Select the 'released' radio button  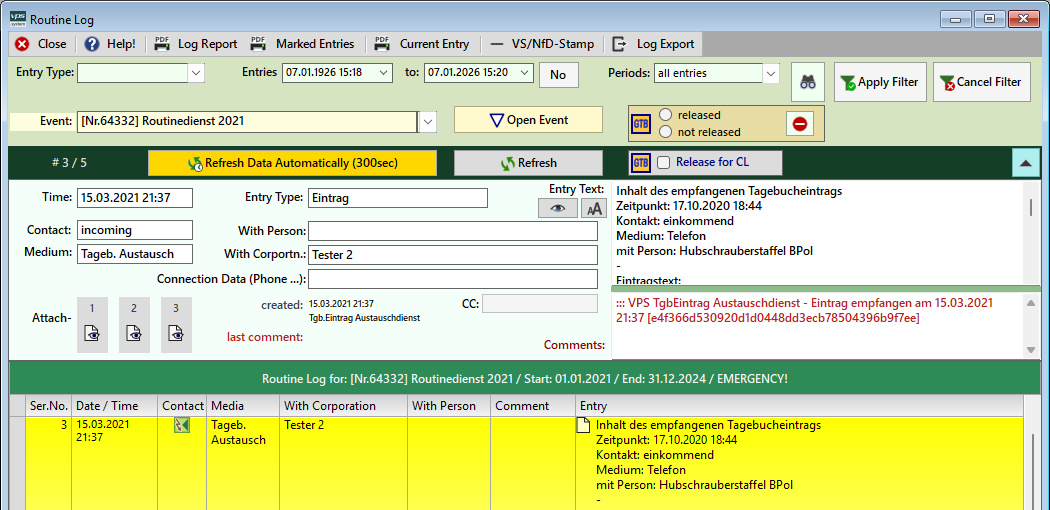coord(665,115)
